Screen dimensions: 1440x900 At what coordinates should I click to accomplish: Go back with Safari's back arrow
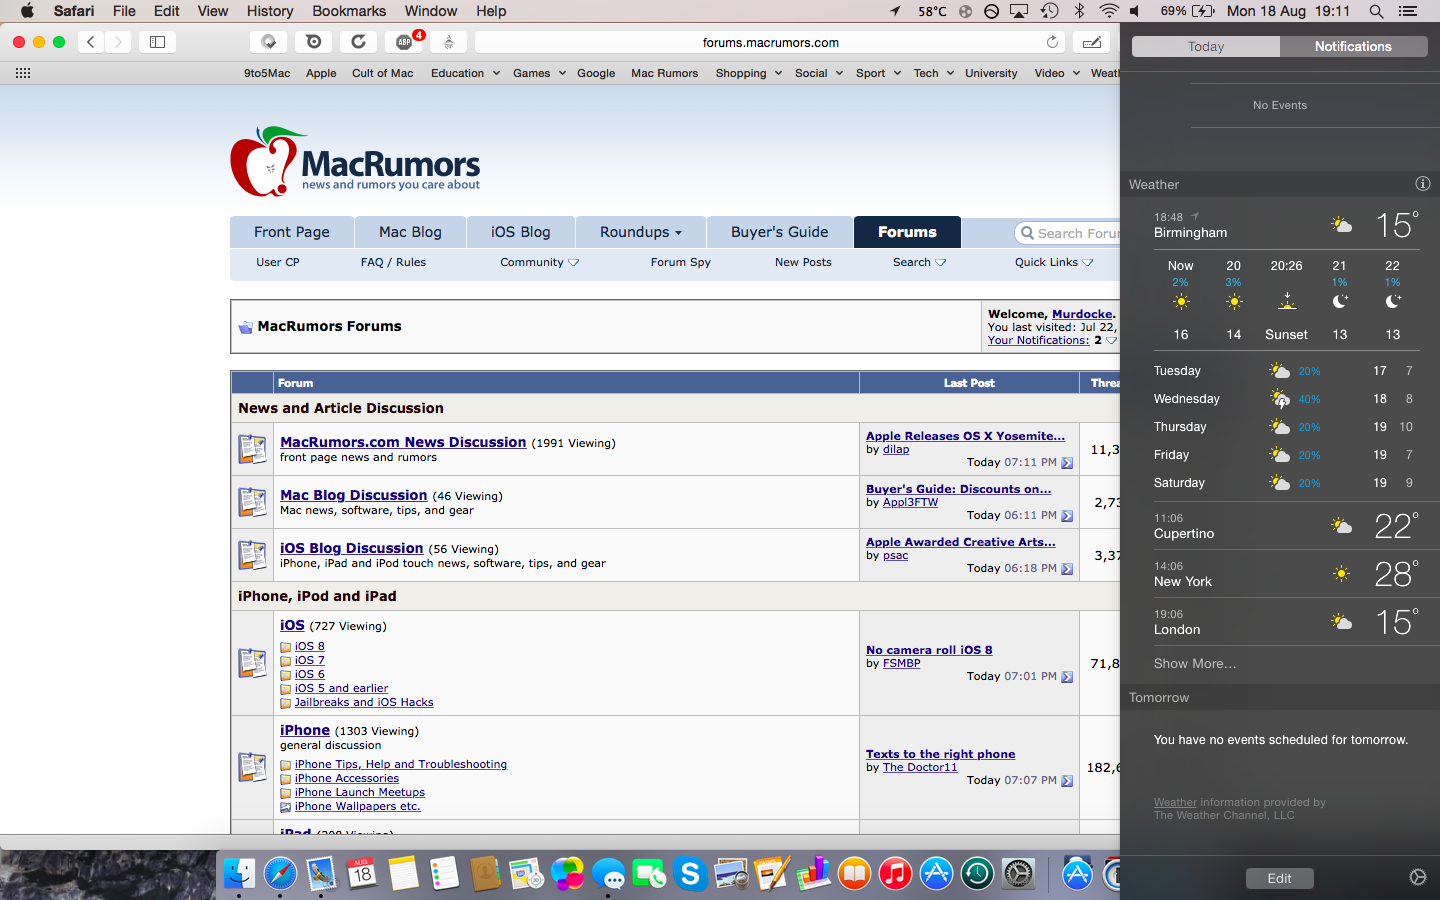click(91, 42)
